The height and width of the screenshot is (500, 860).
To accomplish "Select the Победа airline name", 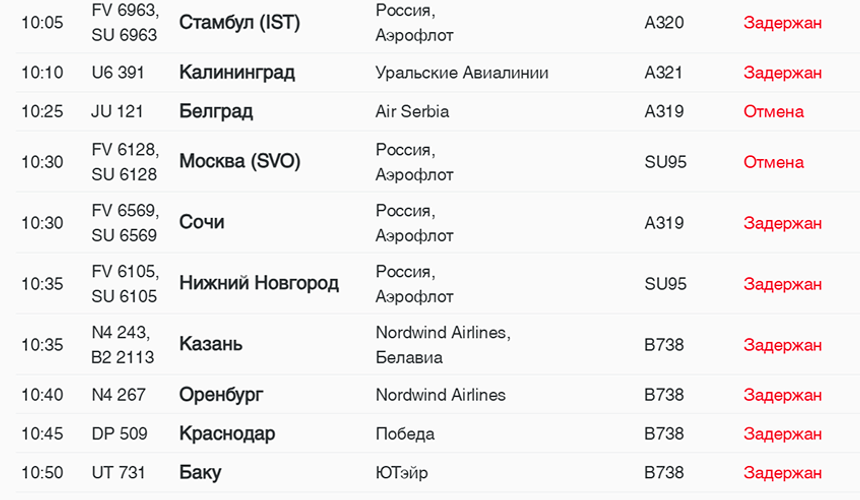I will pyautogui.click(x=405, y=434).
